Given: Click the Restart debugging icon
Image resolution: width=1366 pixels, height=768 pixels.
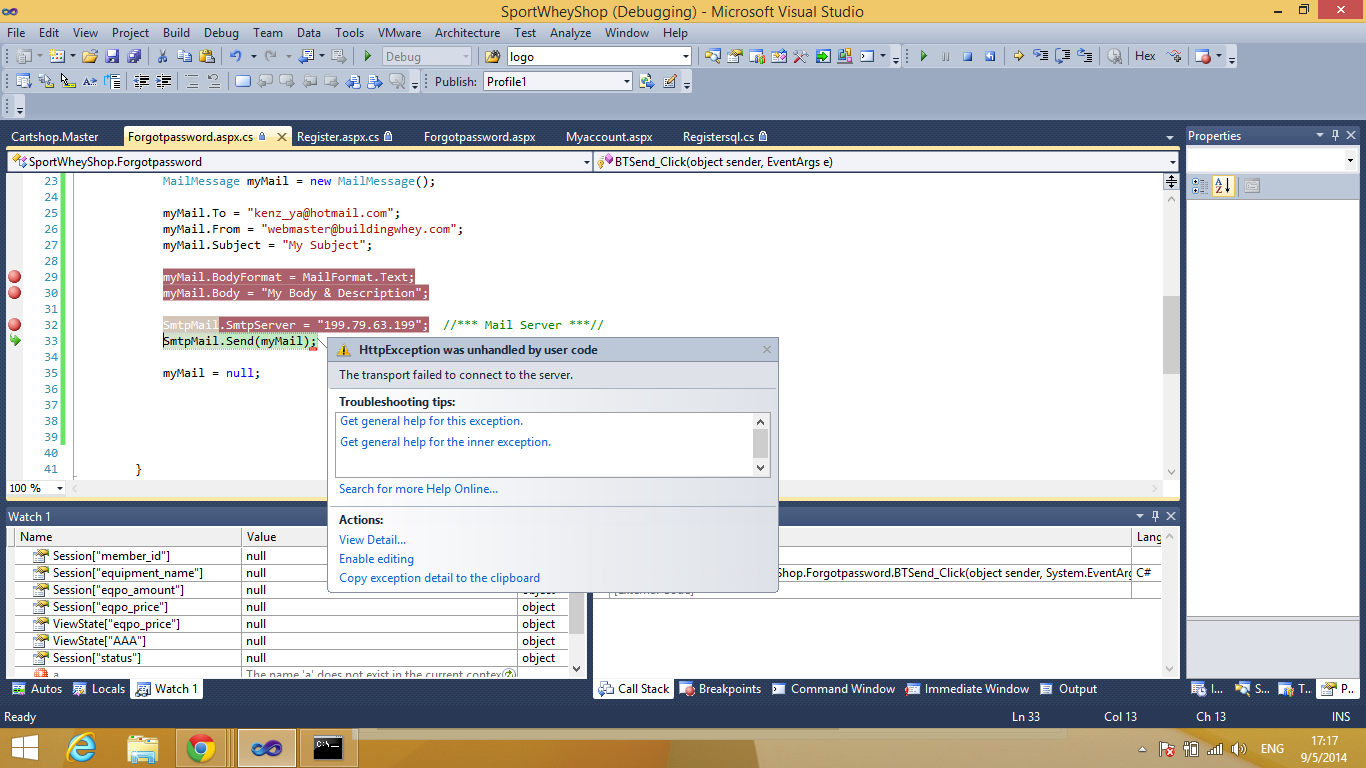Looking at the screenshot, I should pyautogui.click(x=989, y=57).
